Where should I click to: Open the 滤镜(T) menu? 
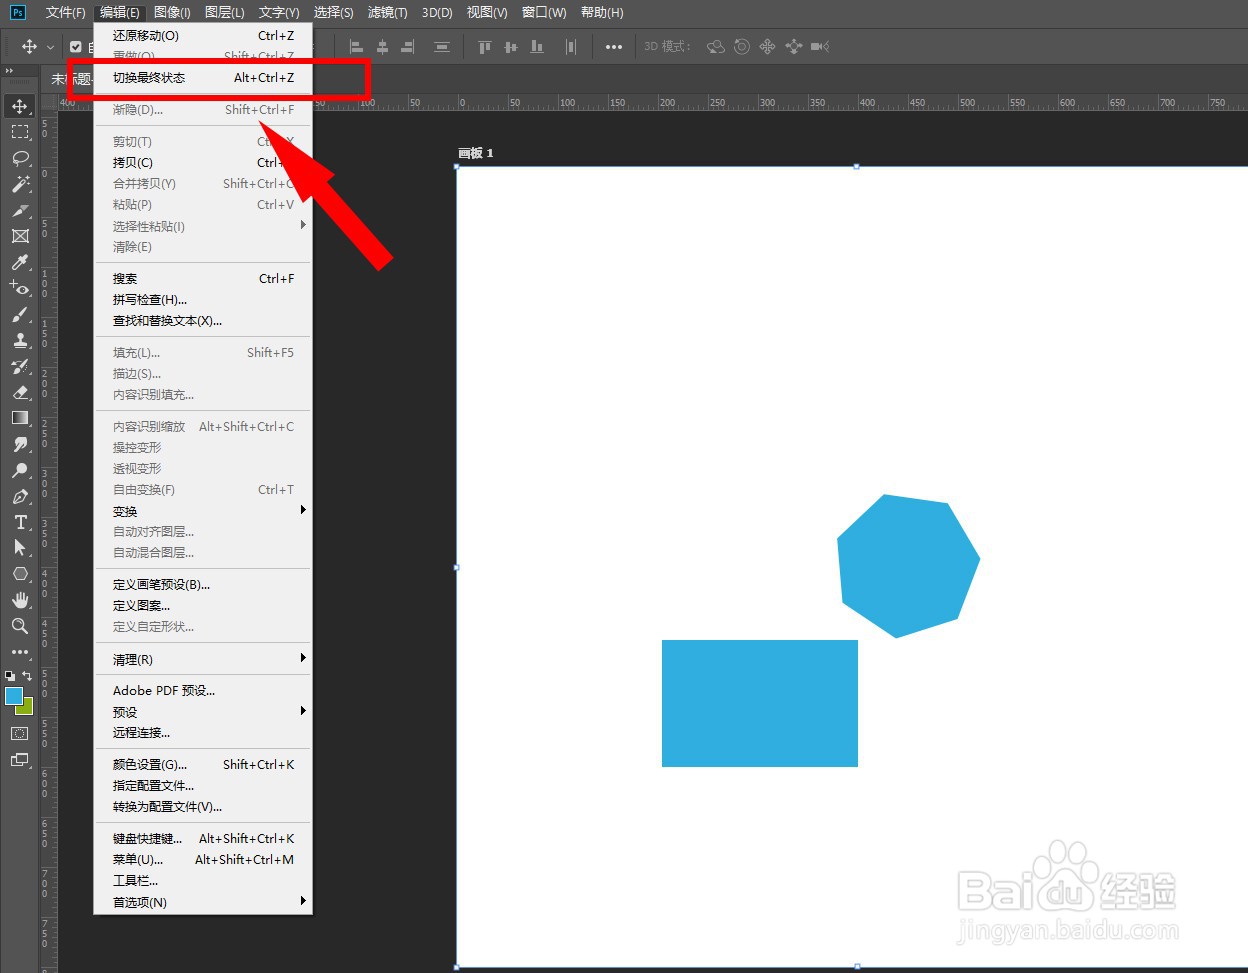388,12
